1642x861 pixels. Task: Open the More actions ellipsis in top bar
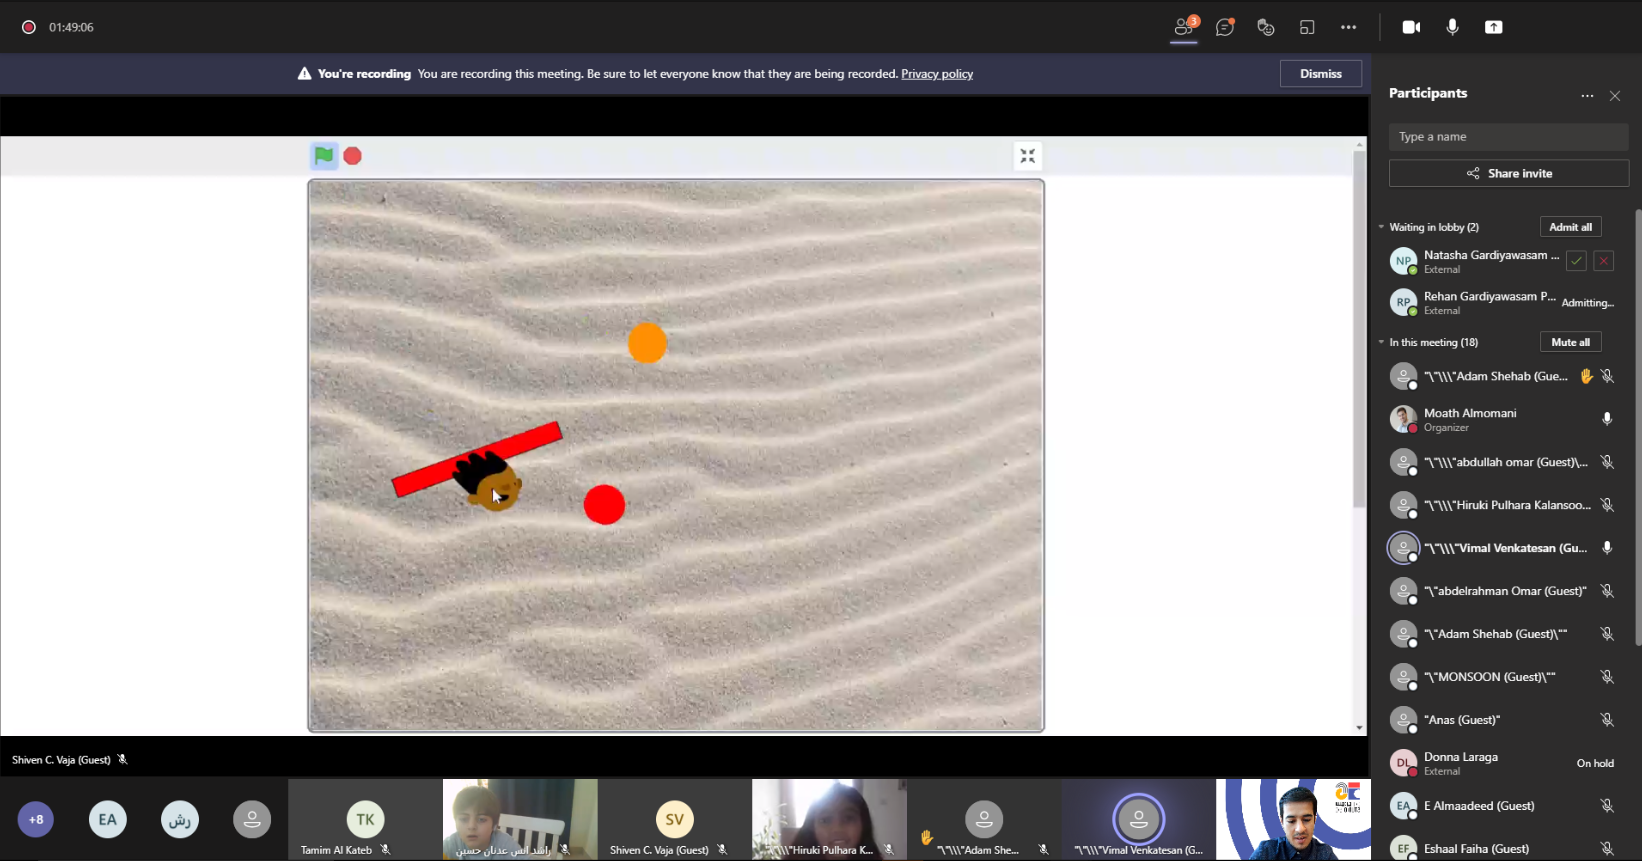coord(1349,27)
